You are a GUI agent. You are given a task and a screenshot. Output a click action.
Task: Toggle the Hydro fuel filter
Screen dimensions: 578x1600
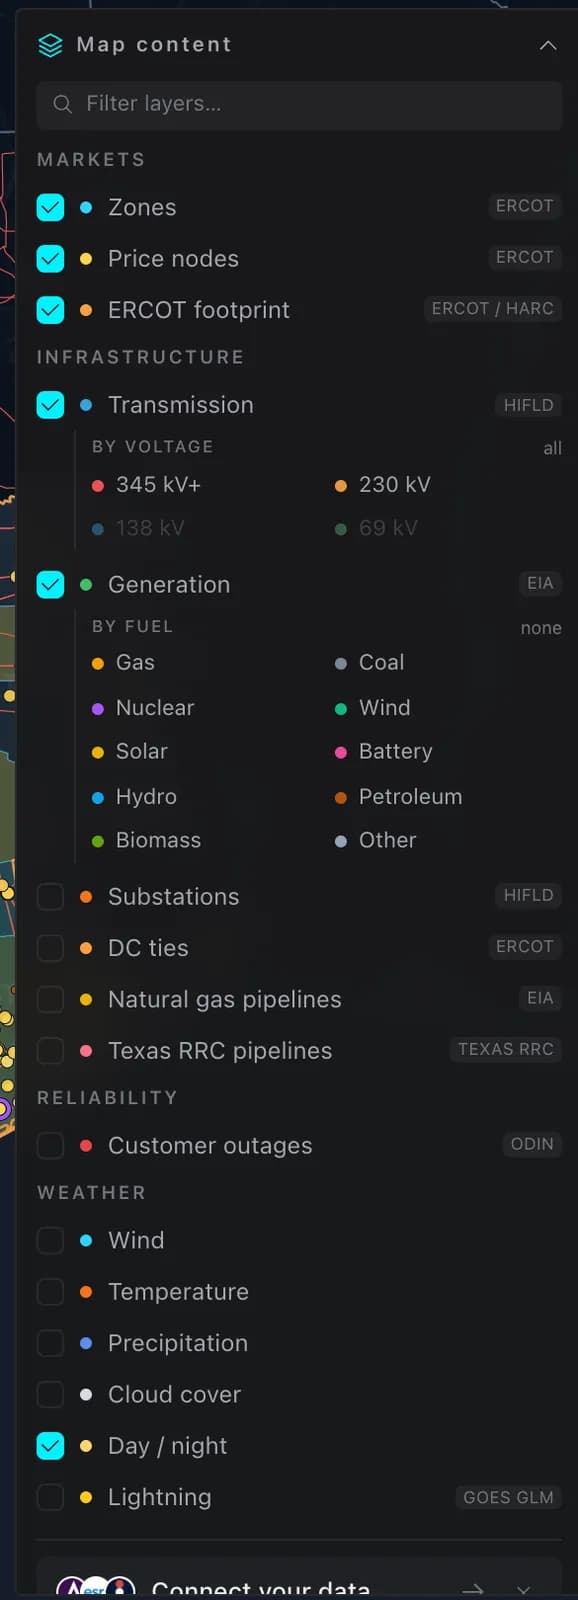[x=134, y=797]
